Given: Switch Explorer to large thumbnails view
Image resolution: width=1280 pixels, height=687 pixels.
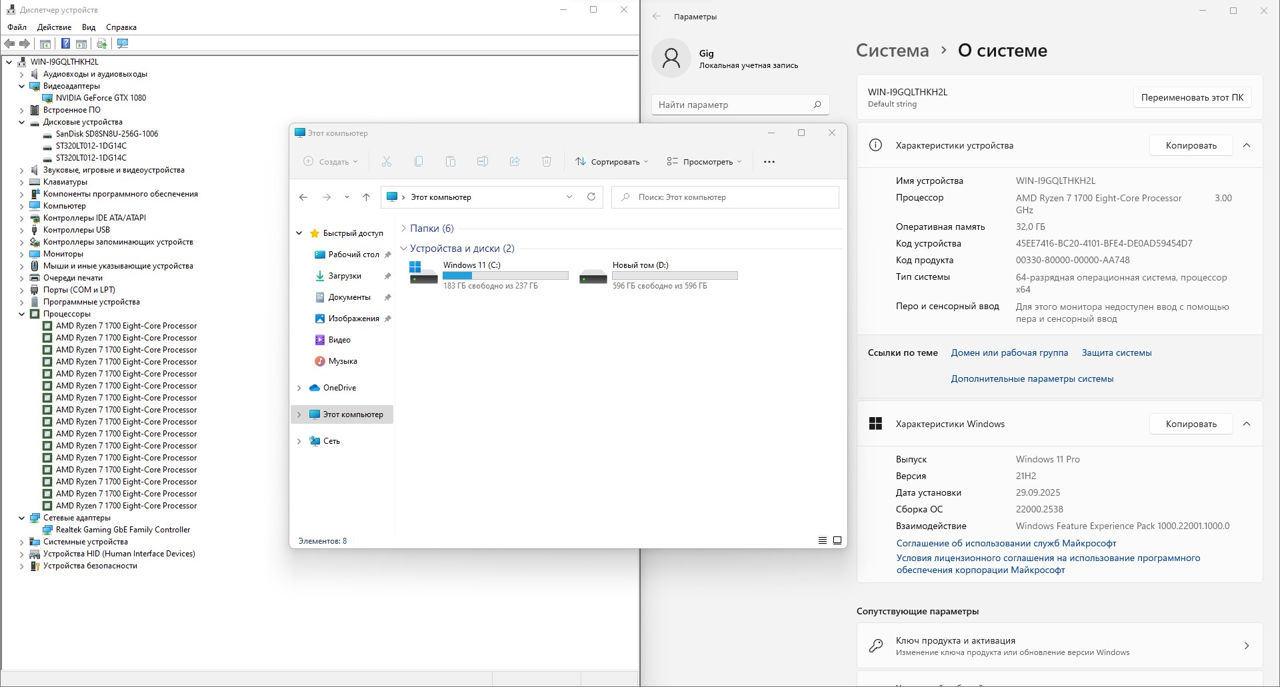Looking at the screenshot, I should pyautogui.click(x=837, y=540).
